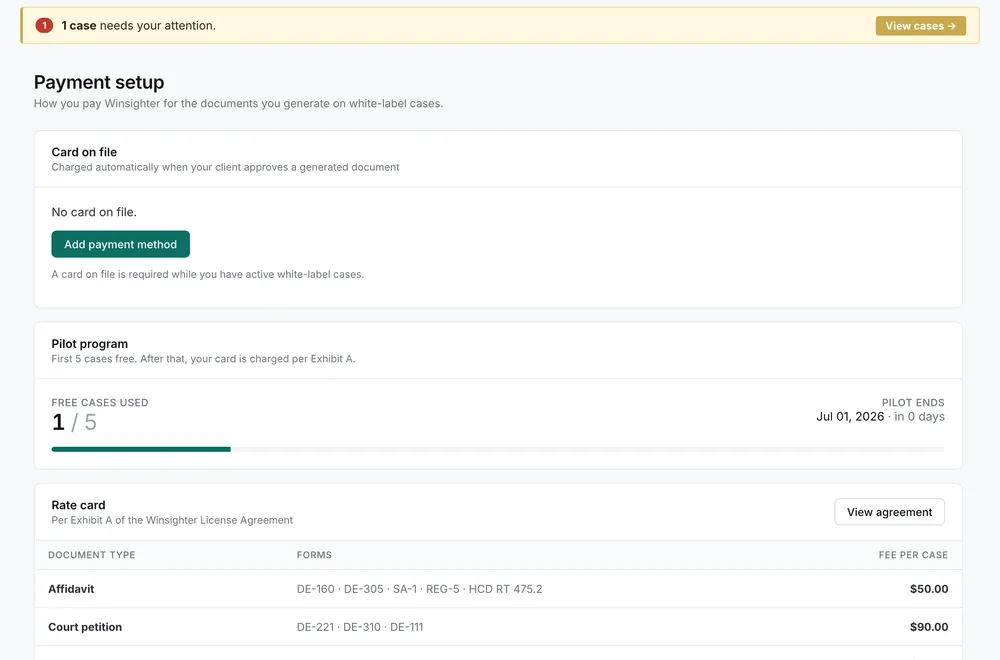This screenshot has height=660, width=1000.
Task: Click the 'A card on file is required' note
Action: pyautogui.click(x=207, y=274)
